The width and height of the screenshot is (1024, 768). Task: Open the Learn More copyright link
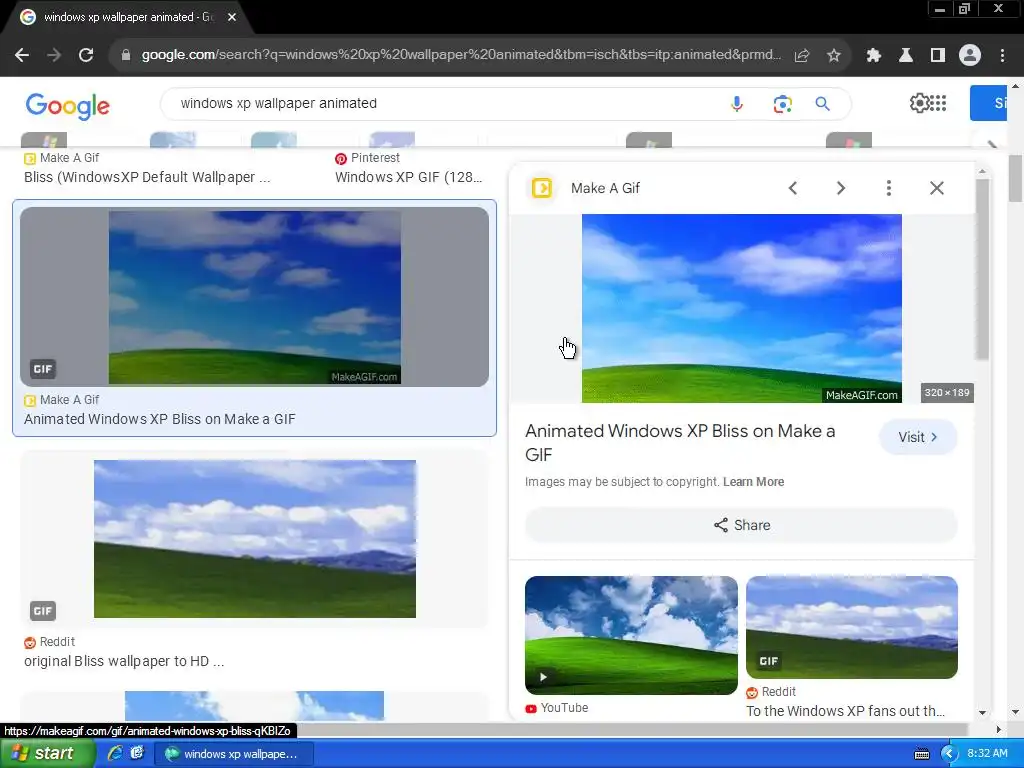pyautogui.click(x=753, y=482)
